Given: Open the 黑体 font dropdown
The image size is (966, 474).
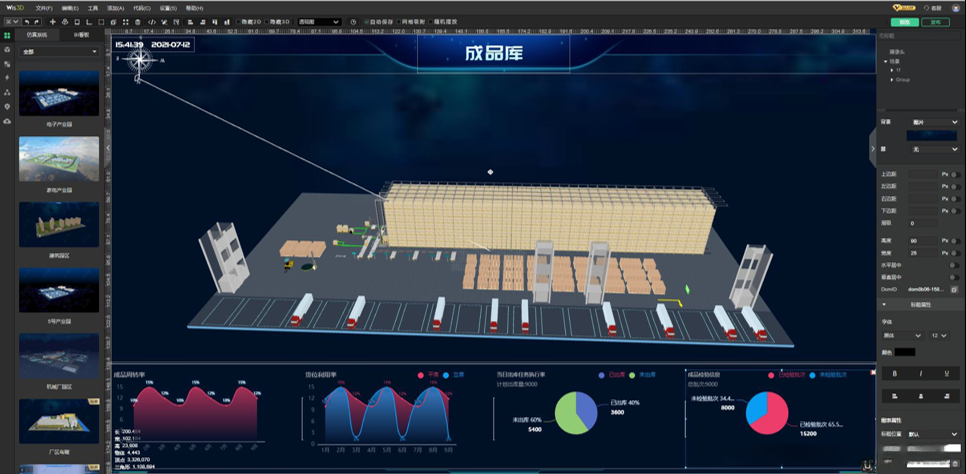Looking at the screenshot, I should click(x=901, y=335).
